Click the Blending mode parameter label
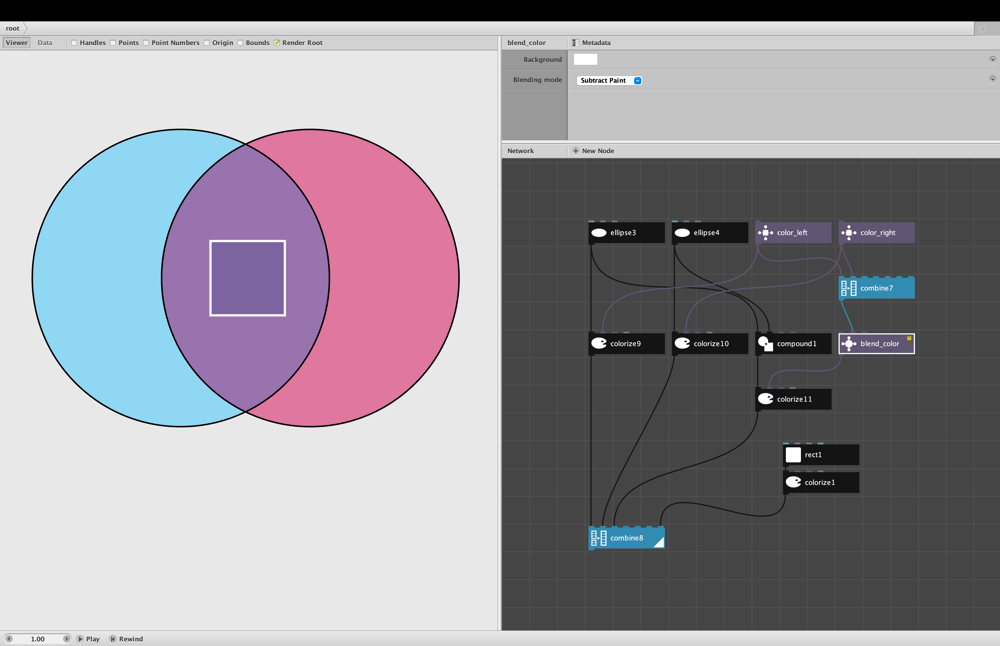Viewport: 1000px width, 646px height. tap(538, 80)
